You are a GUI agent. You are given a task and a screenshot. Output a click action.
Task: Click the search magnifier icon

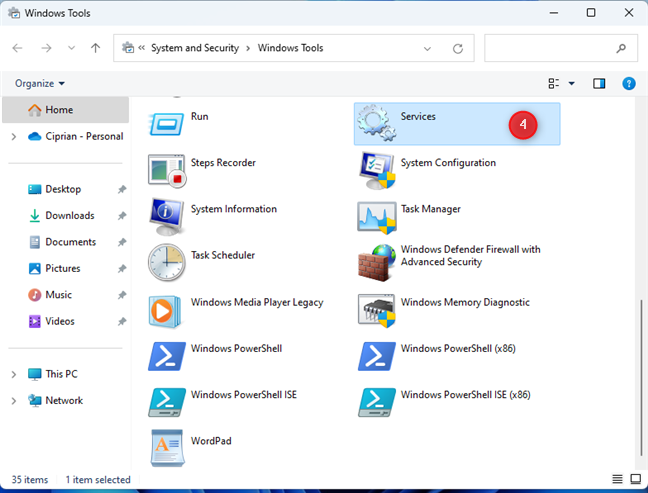[621, 48]
